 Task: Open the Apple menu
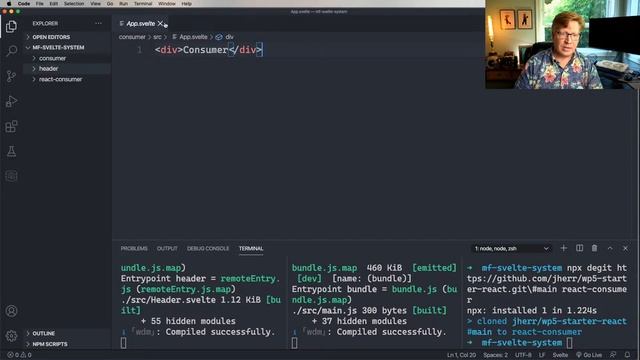tap(9, 4)
